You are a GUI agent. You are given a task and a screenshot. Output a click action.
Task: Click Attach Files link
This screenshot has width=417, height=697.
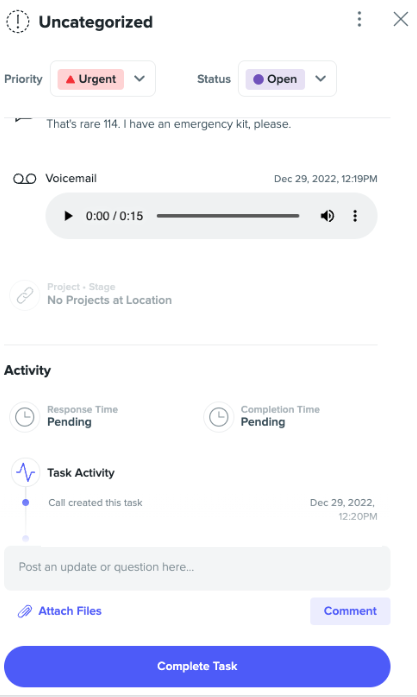point(60,611)
